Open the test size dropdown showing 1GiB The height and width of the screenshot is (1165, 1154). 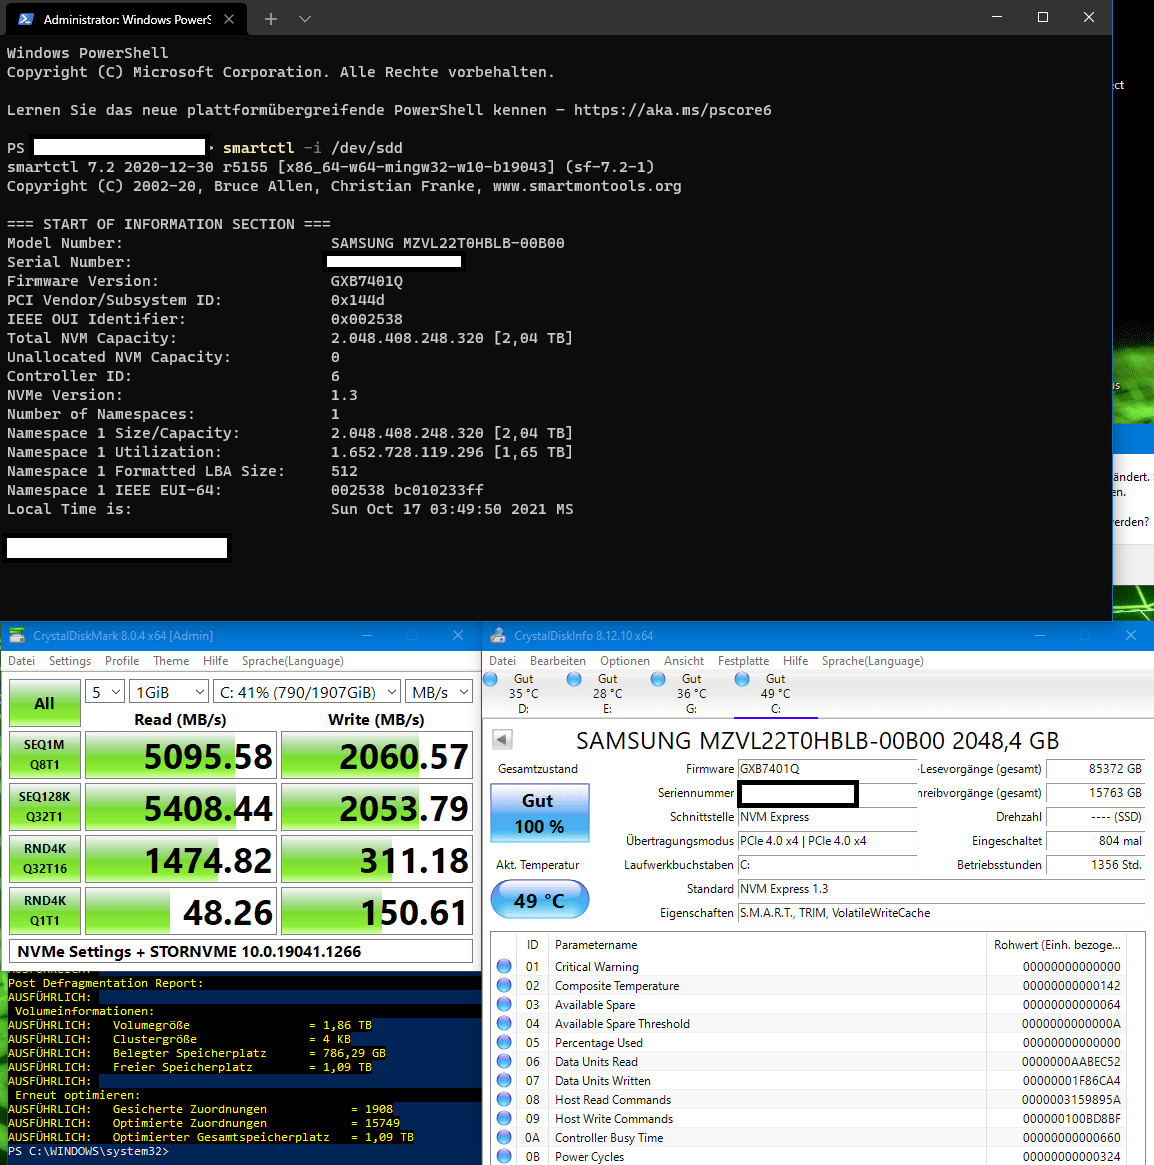pos(169,692)
